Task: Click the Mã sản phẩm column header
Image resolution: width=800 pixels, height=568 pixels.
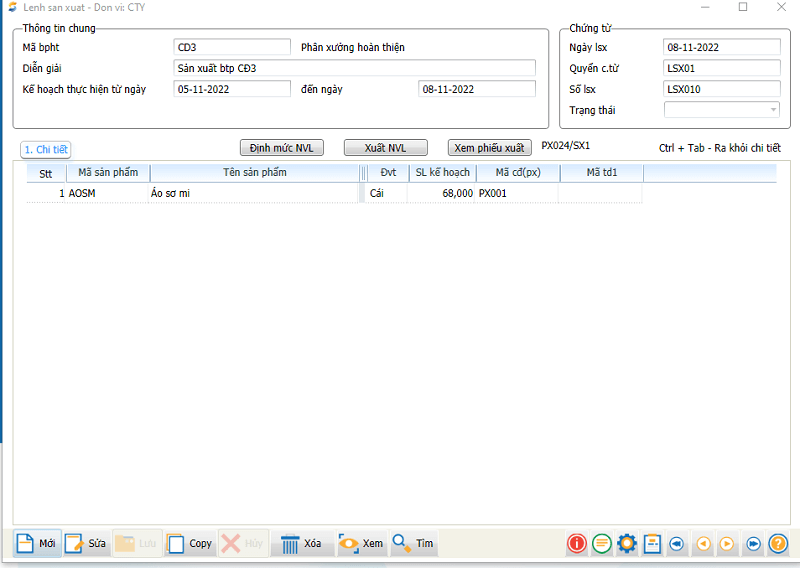Action: 108,173
